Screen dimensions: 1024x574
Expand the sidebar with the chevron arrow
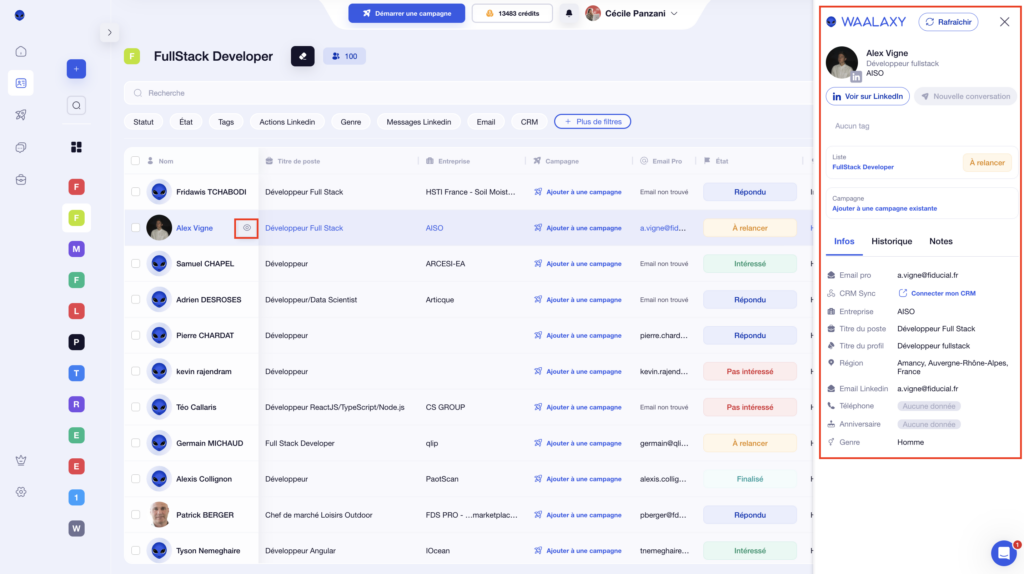(x=108, y=33)
